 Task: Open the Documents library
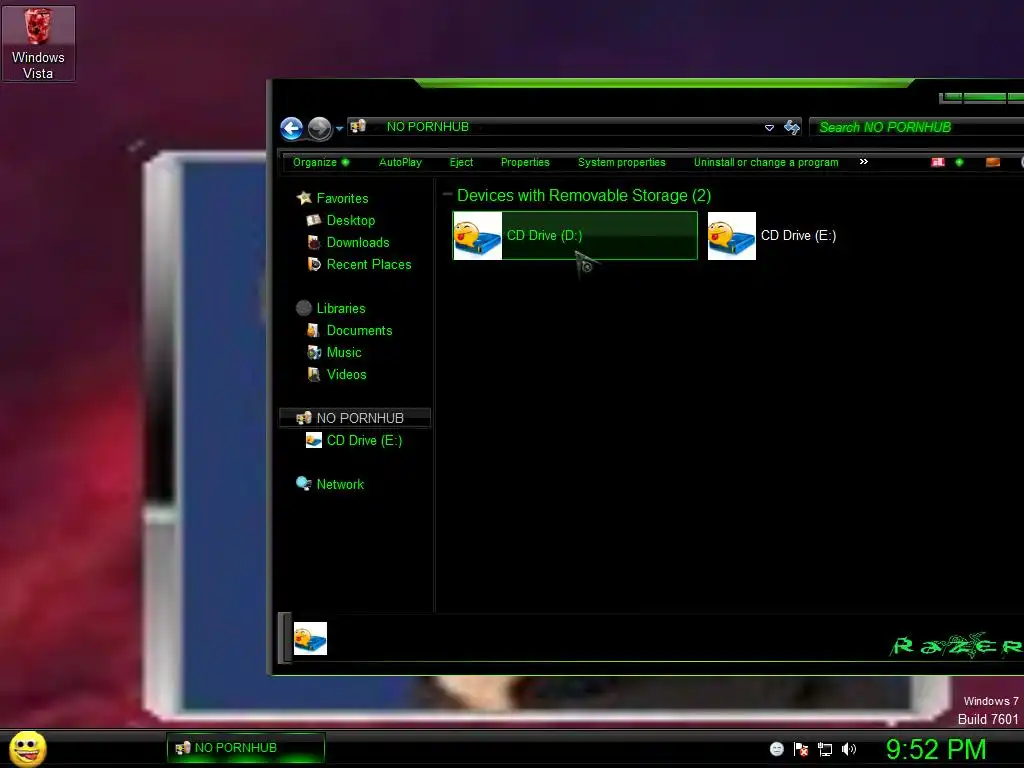click(359, 330)
